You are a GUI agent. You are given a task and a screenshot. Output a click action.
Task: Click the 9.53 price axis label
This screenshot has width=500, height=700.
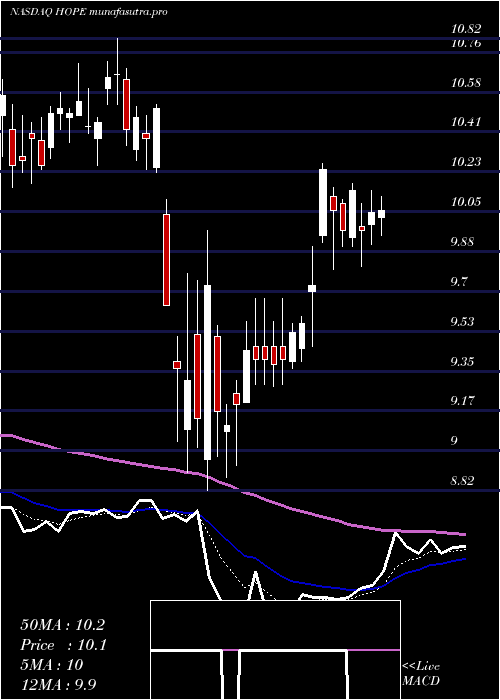pos(462,321)
